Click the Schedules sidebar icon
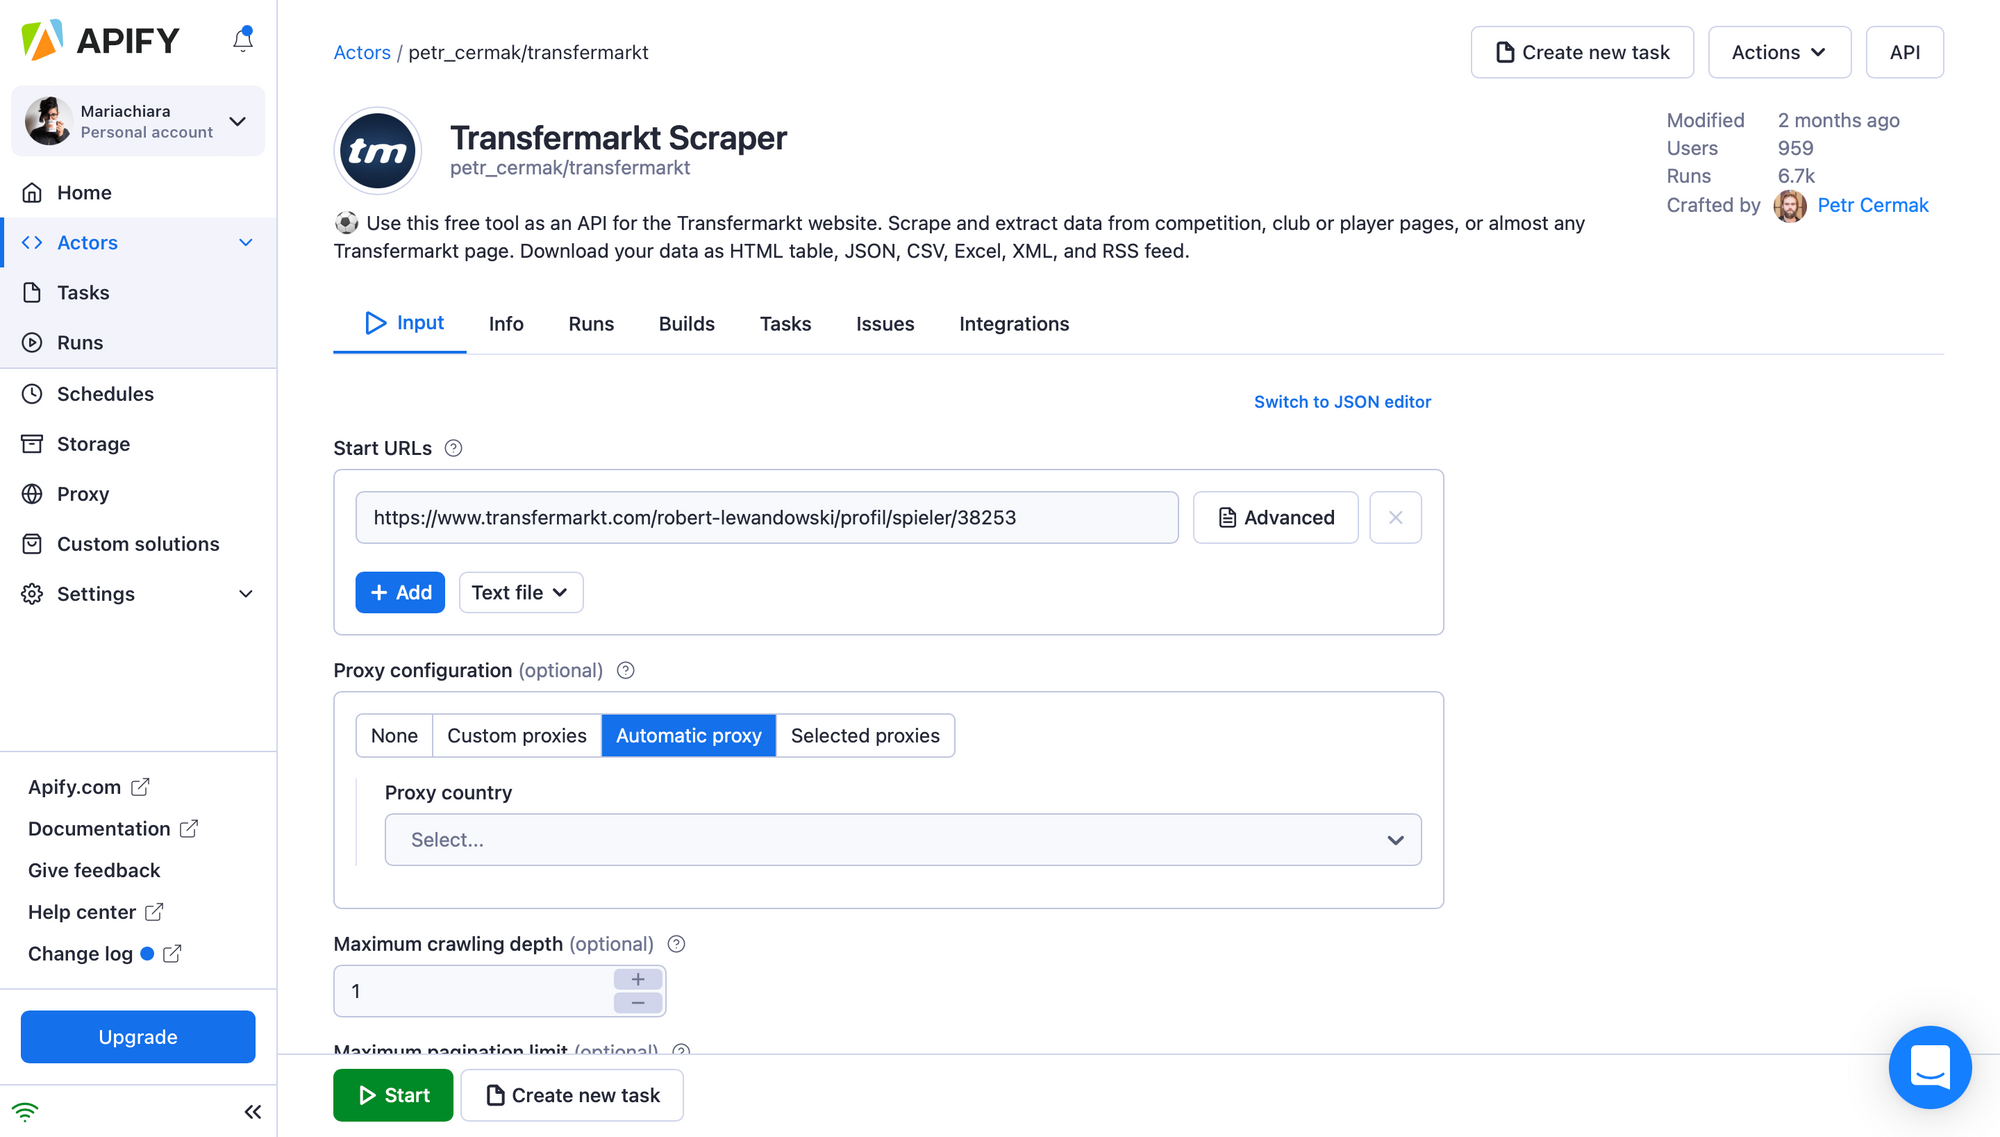This screenshot has height=1137, width=2000. point(32,393)
